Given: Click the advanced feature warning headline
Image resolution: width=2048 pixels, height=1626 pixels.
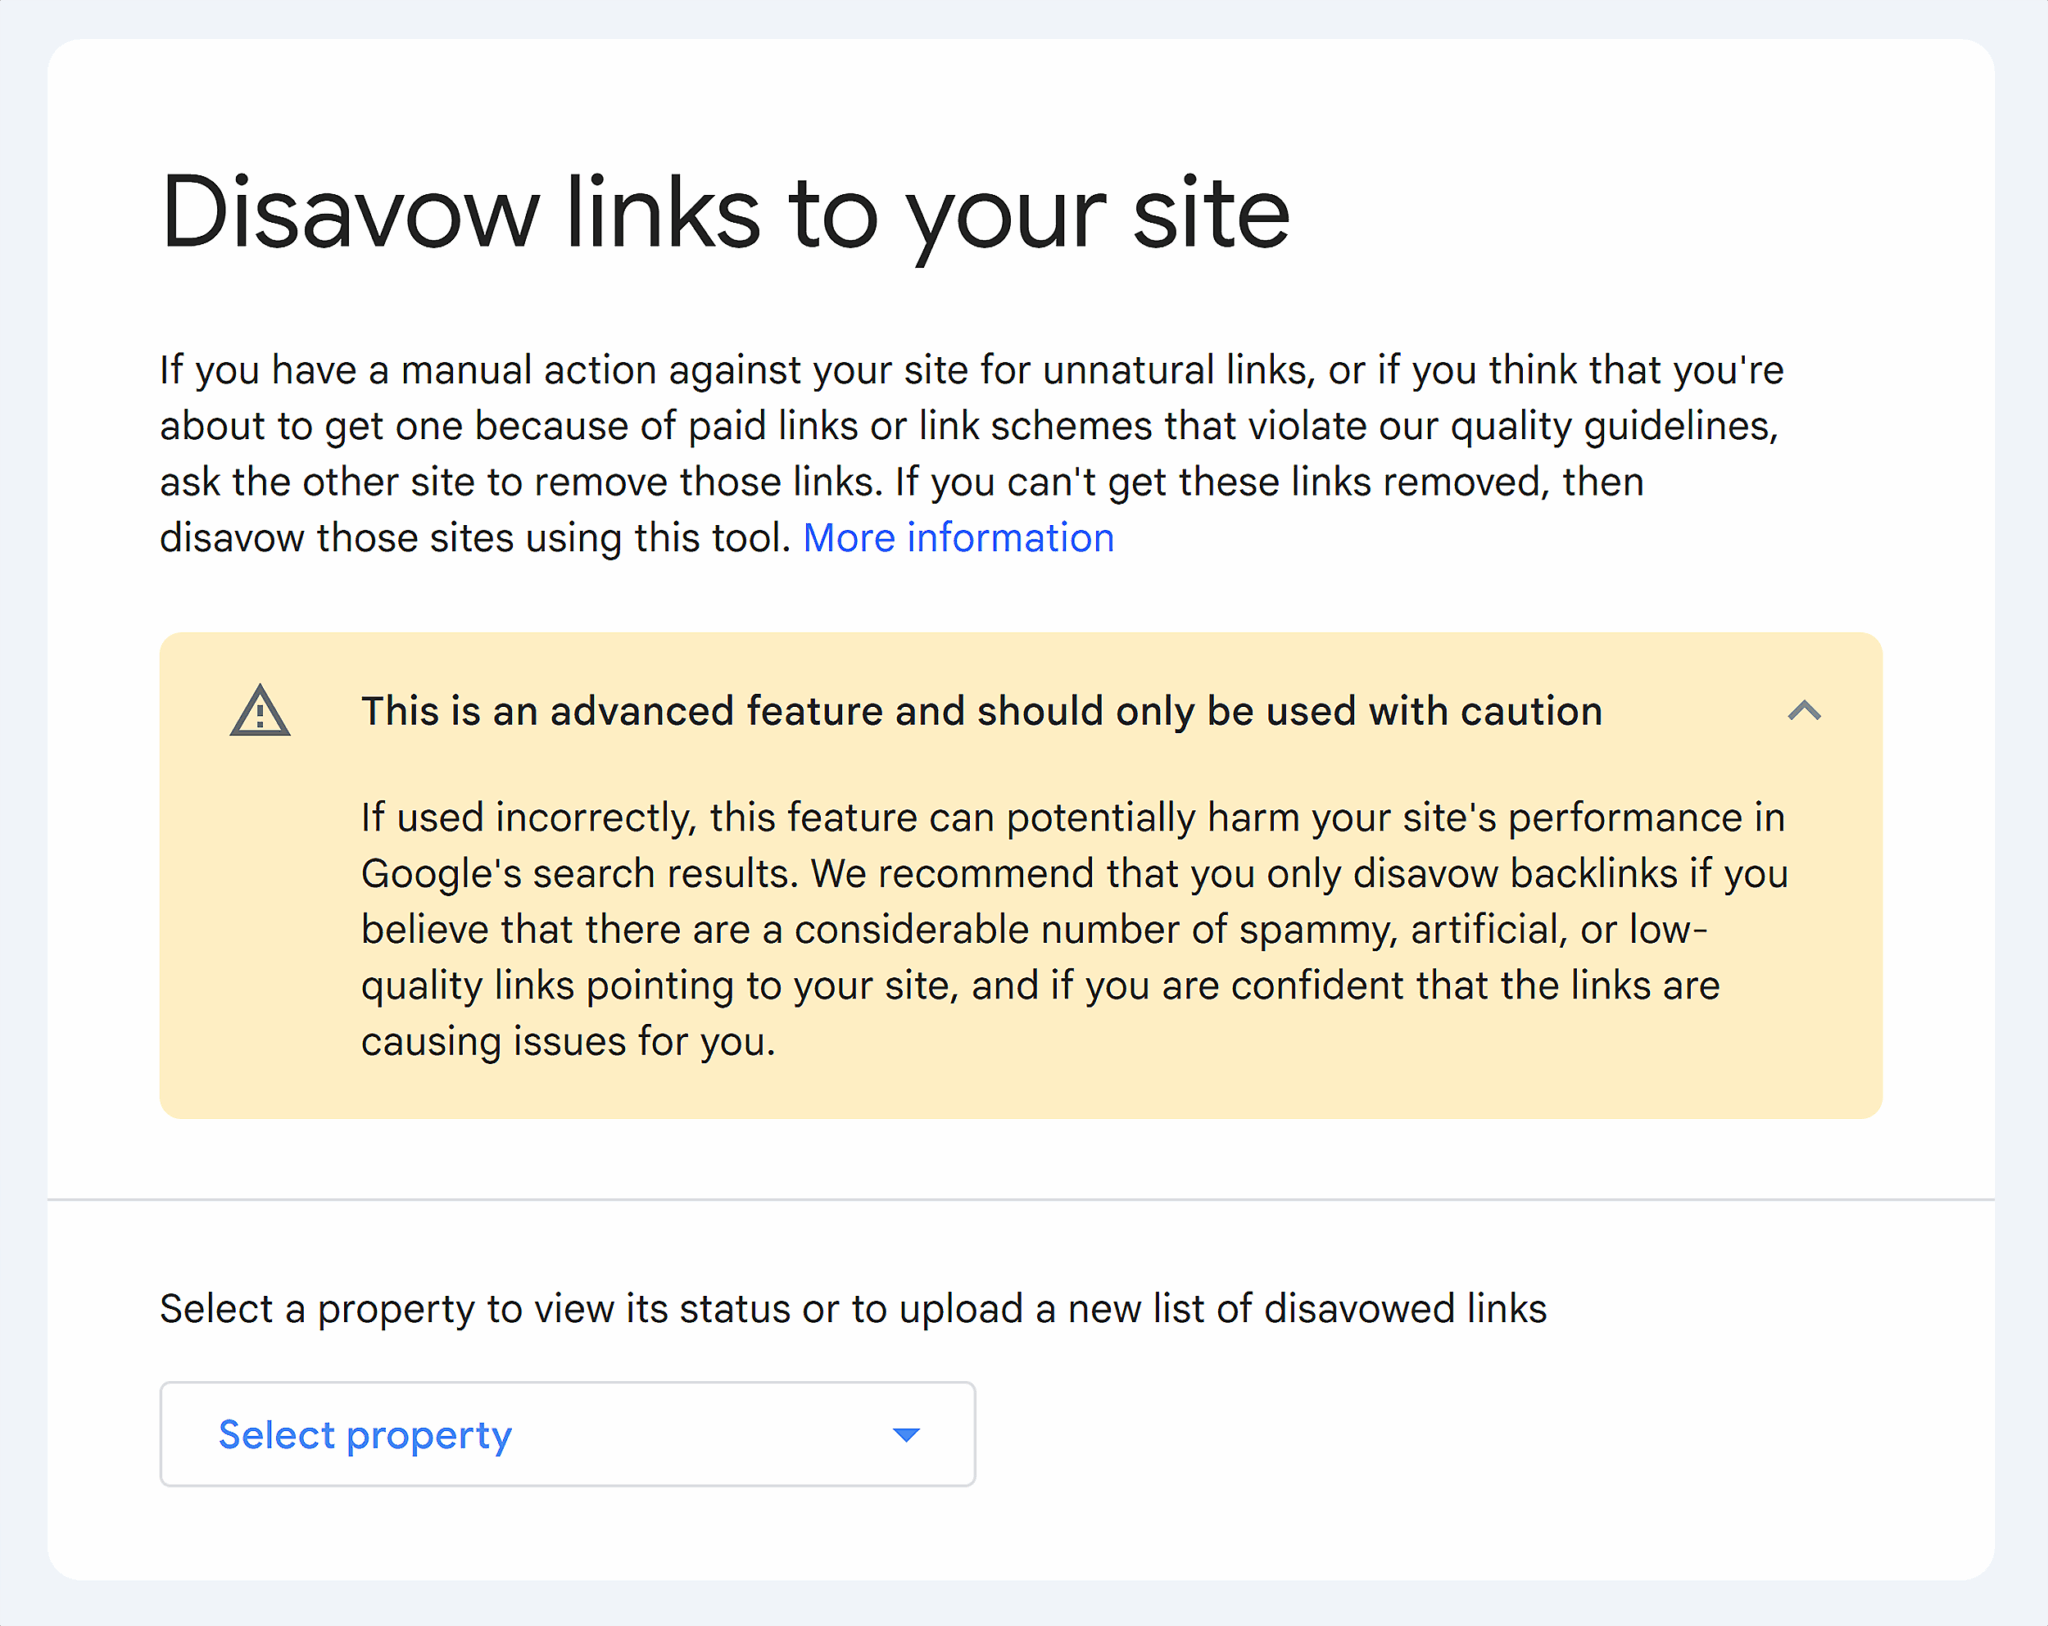Looking at the screenshot, I should tap(981, 711).
